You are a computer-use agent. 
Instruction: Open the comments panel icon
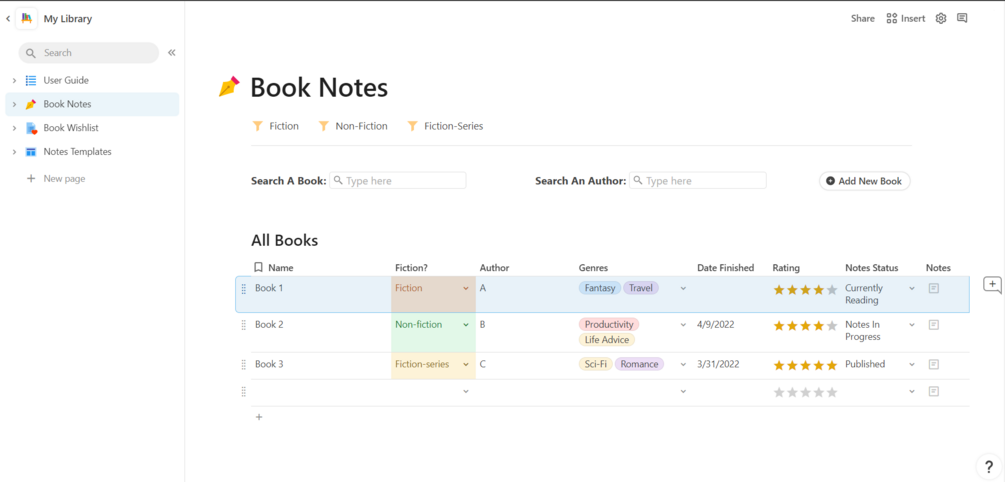click(x=962, y=18)
